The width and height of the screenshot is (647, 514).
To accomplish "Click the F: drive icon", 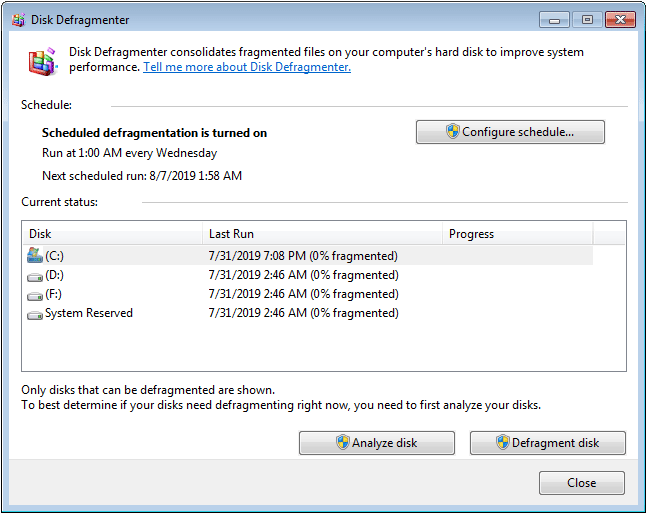I will (35, 294).
